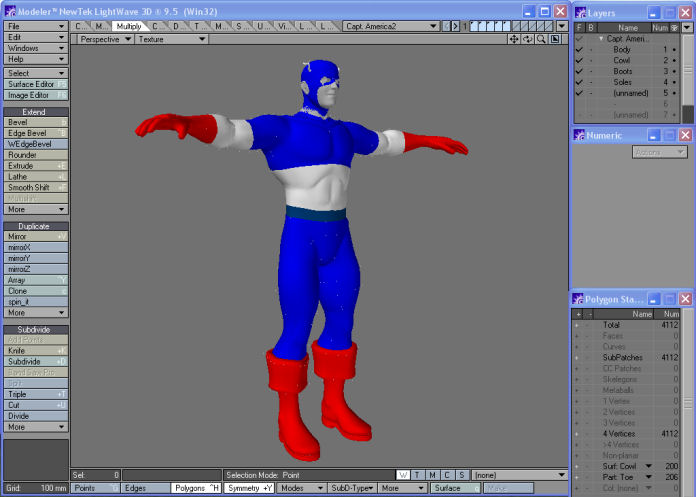Select Polygons selection mode
The image size is (696, 497).
click(196, 488)
